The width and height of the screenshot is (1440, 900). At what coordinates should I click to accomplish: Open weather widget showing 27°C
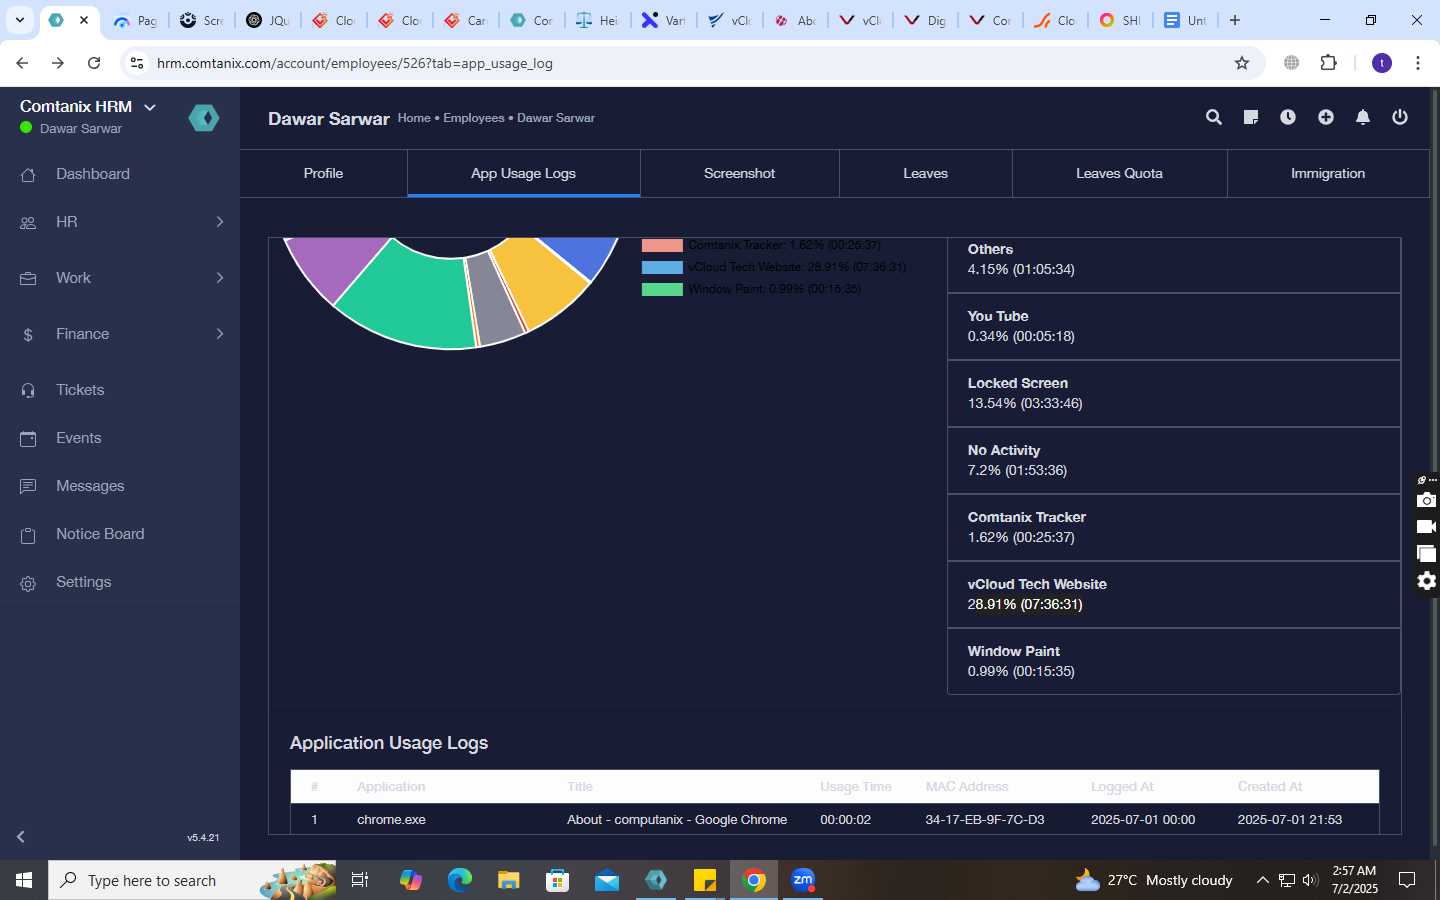(1153, 880)
